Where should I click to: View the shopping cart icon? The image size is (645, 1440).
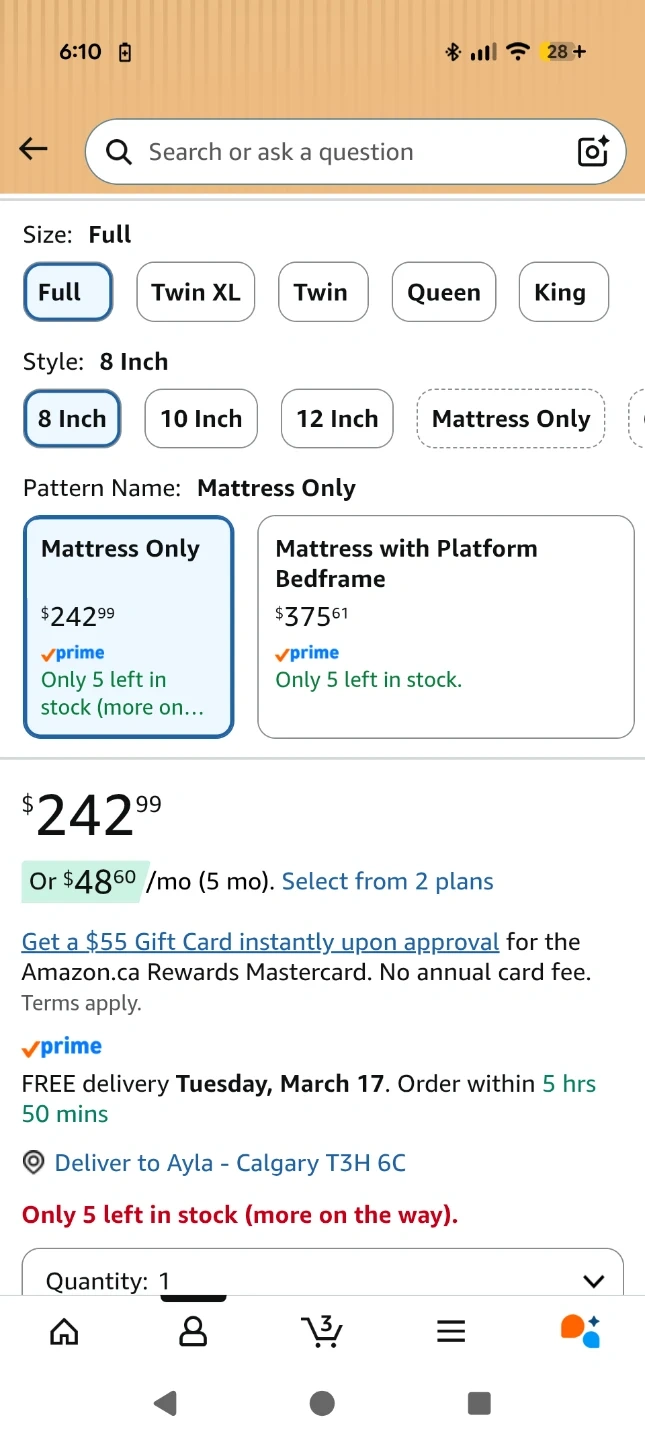[x=322, y=1331]
